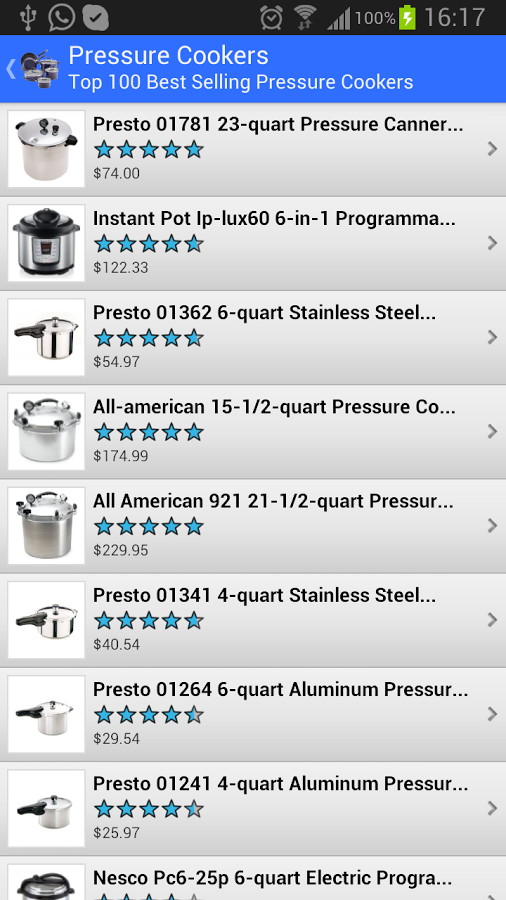The image size is (506, 900).
Task: Tap the USB connection status icon
Action: [x=28, y=17]
